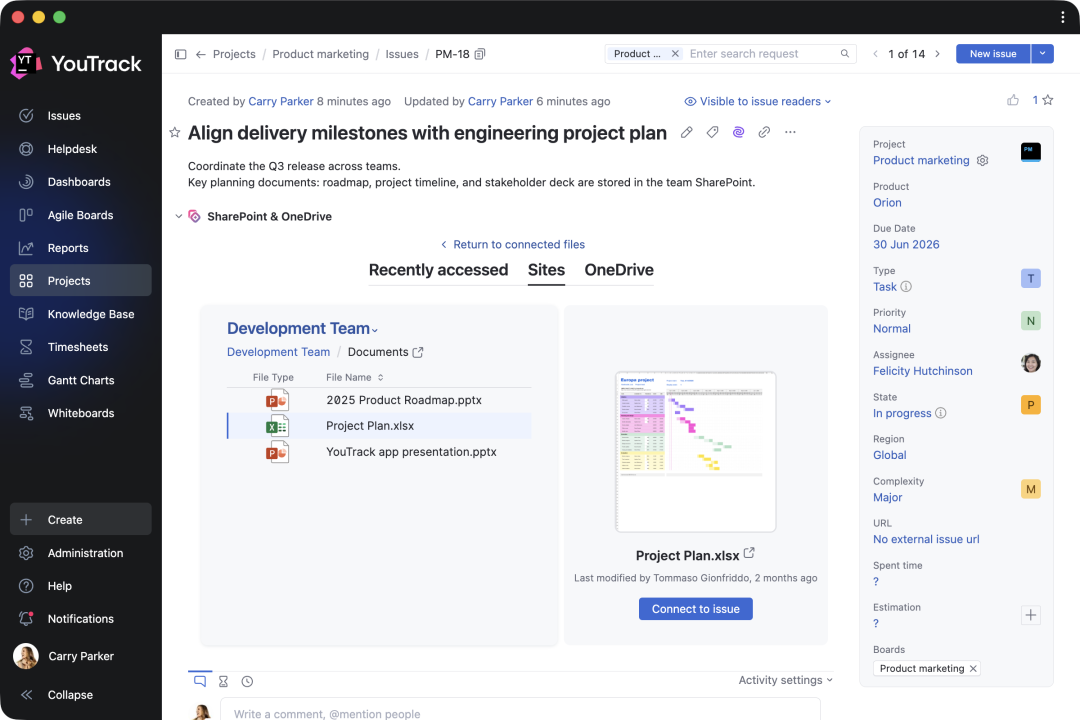
Task: Click Return to connected files link
Action: [x=512, y=245]
